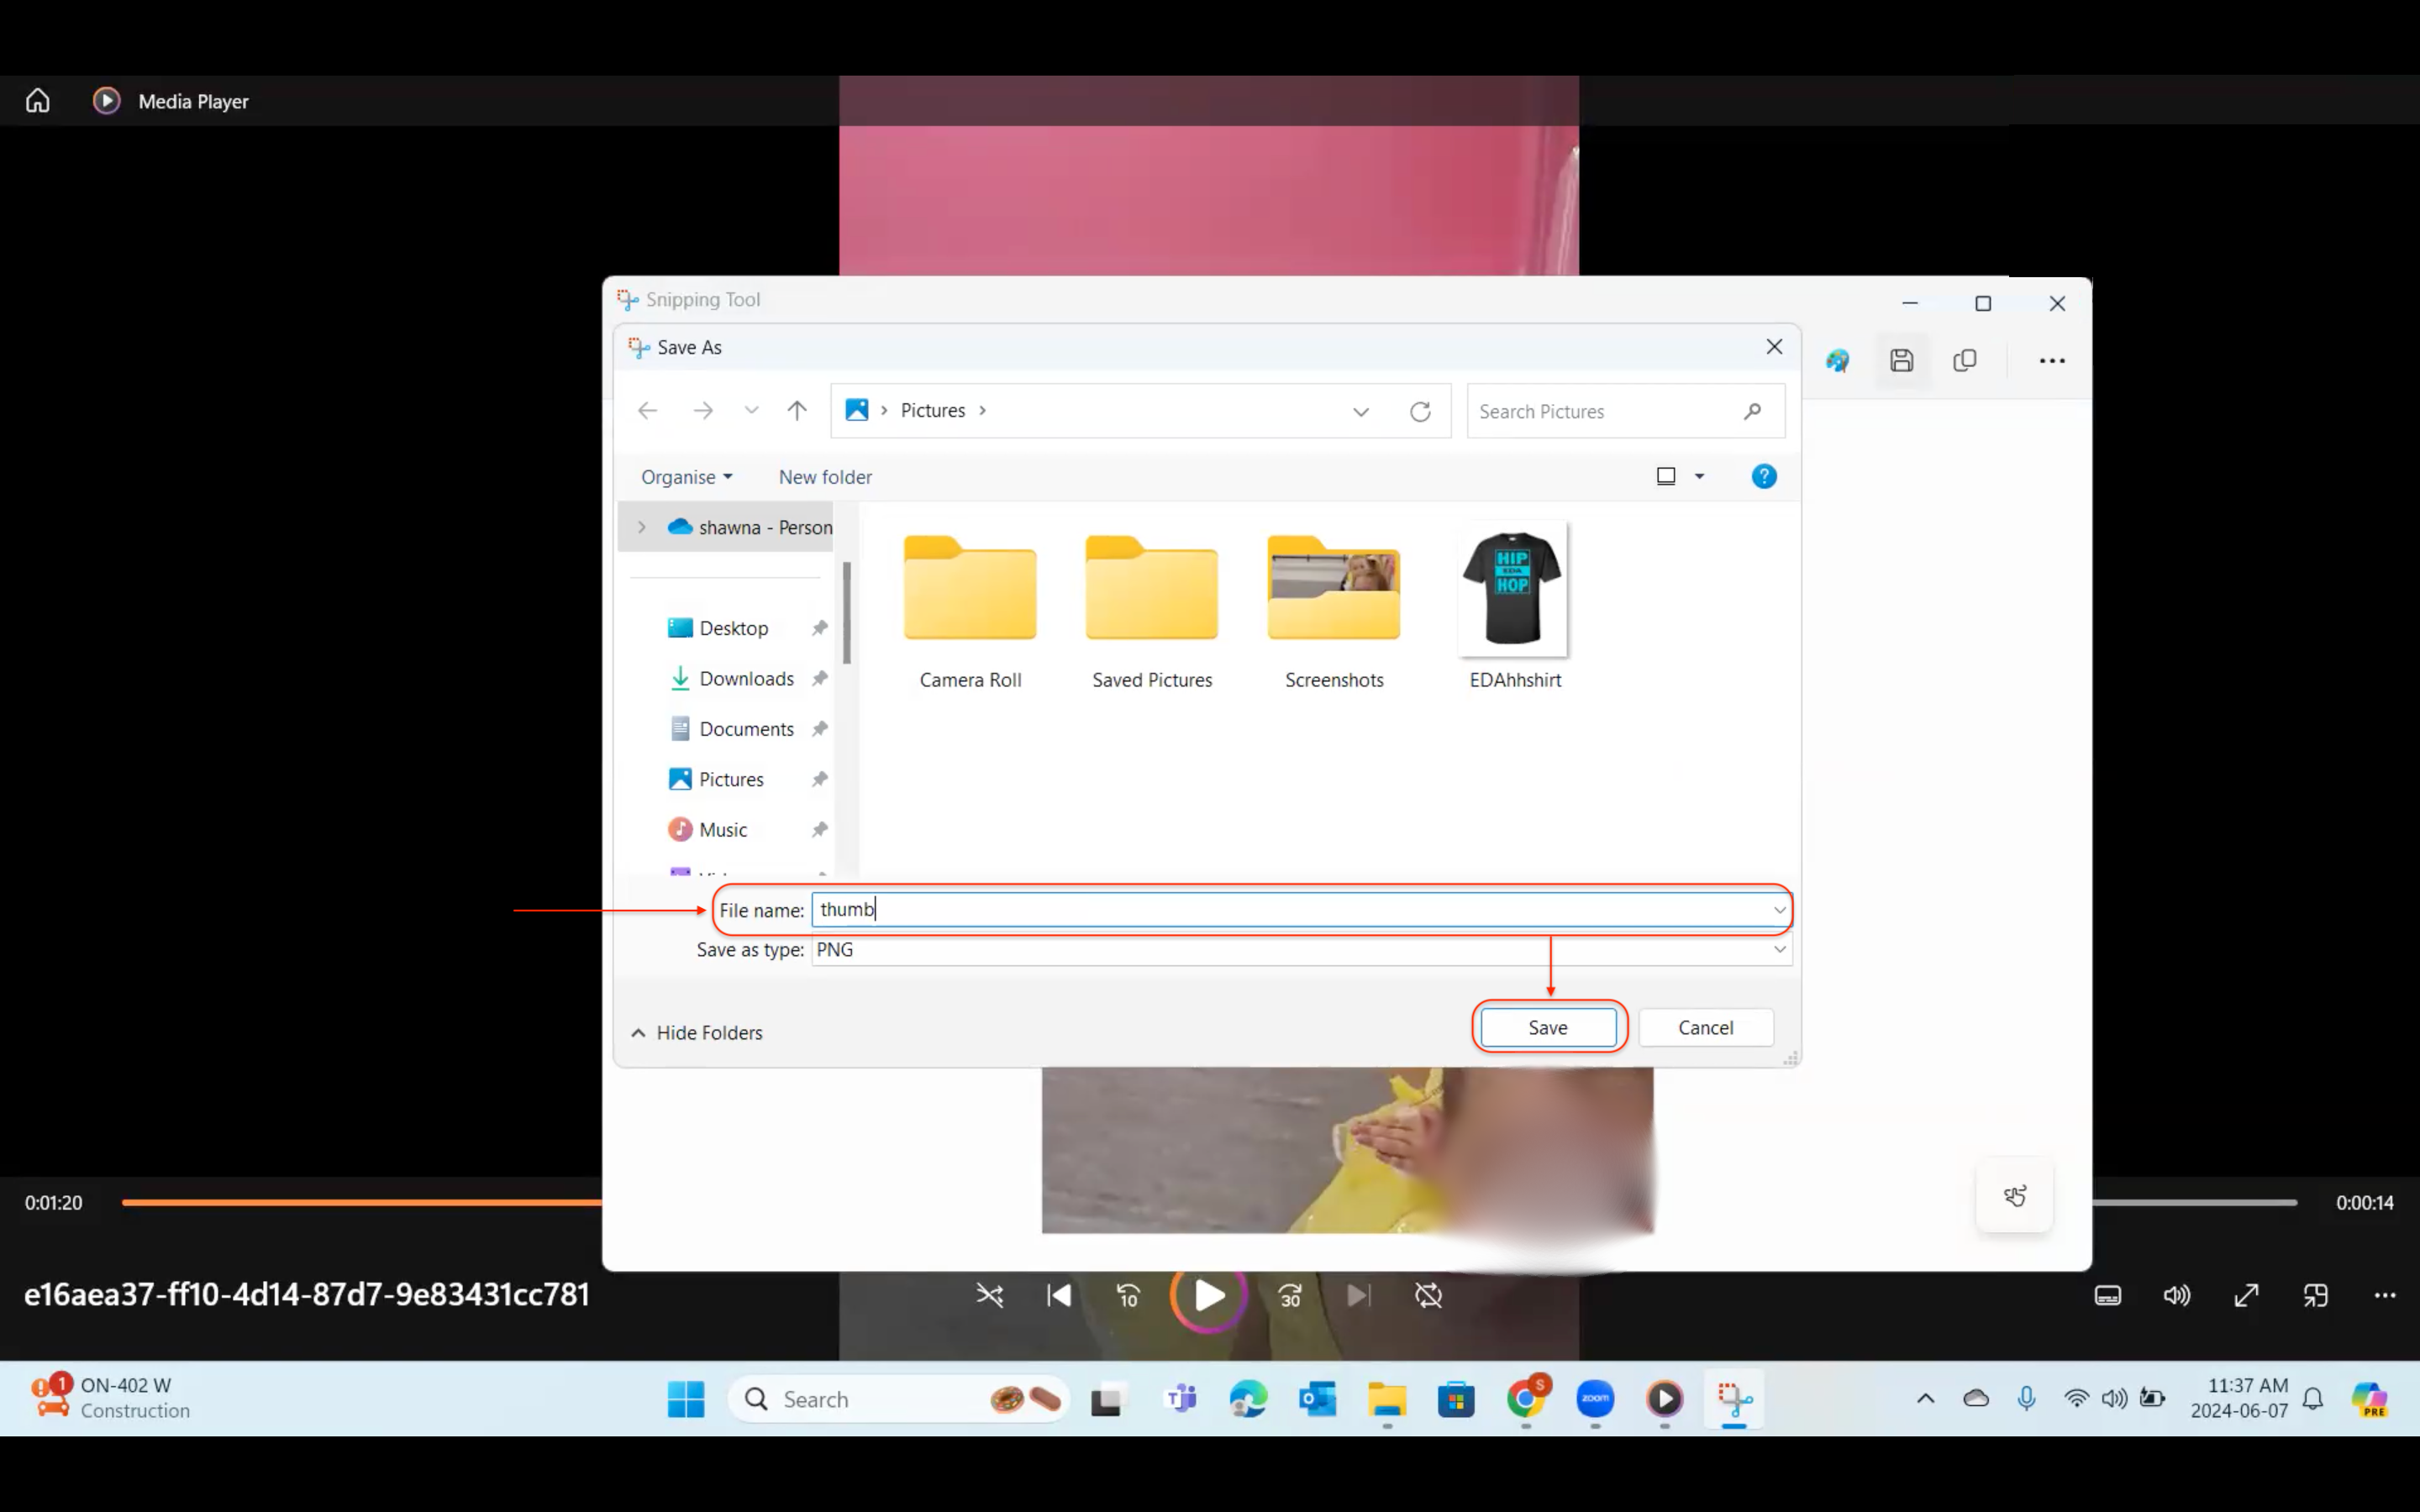Viewport: 2420px width, 1512px height.
Task: Click the refresh icon beside address bar
Action: pyautogui.click(x=1419, y=412)
